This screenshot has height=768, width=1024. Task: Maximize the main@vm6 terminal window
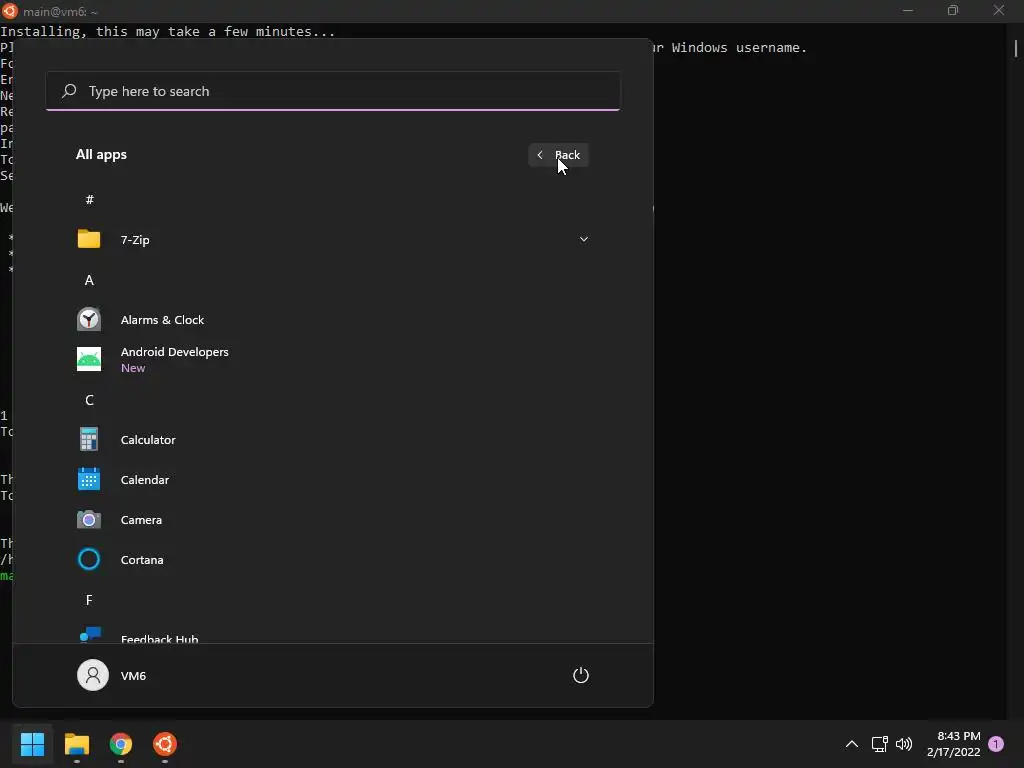[x=953, y=10]
